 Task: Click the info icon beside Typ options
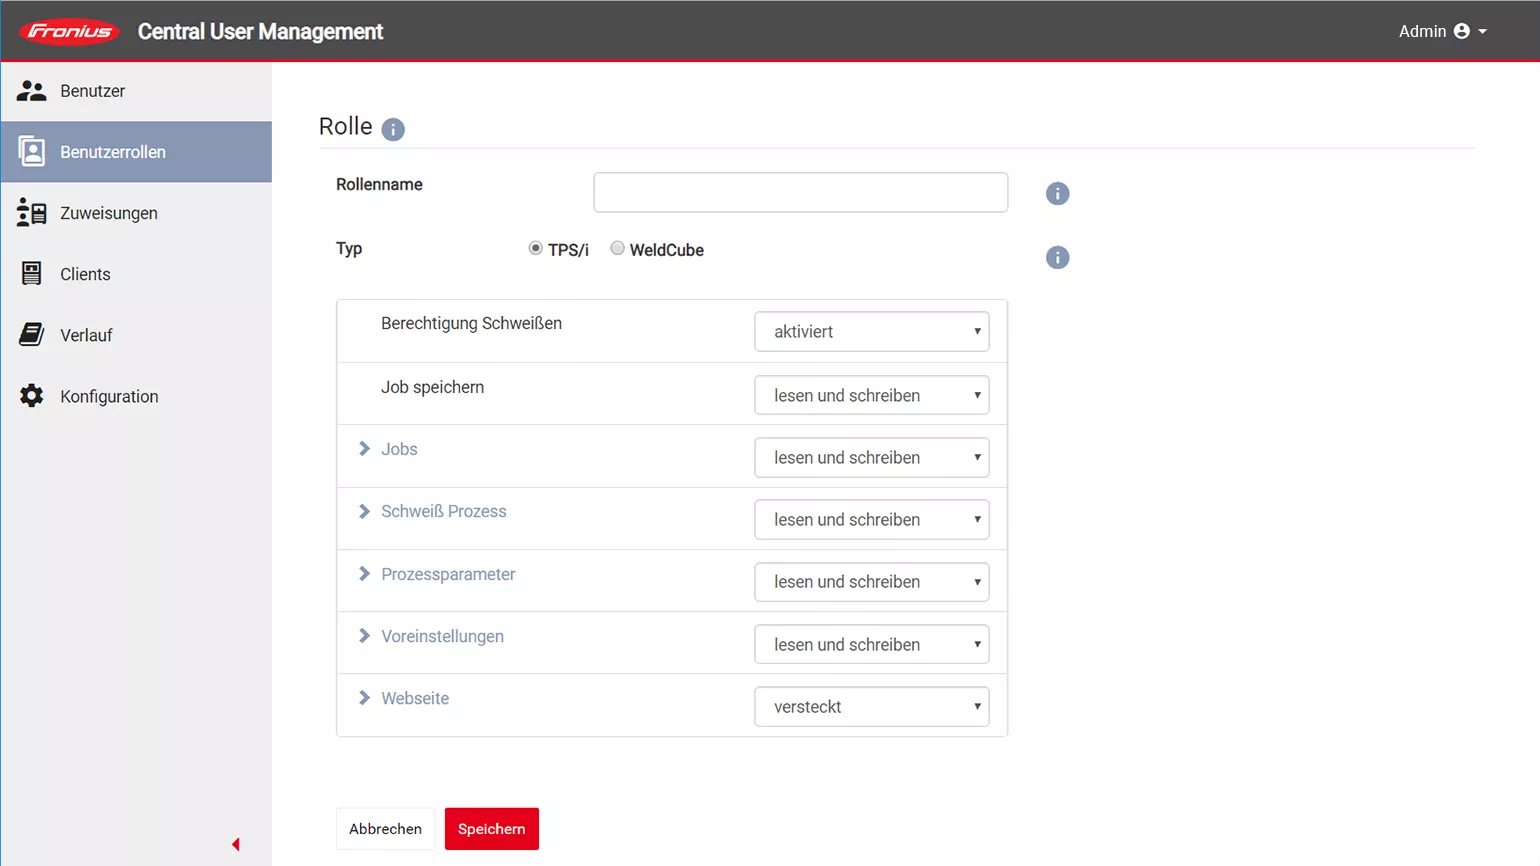[1057, 258]
